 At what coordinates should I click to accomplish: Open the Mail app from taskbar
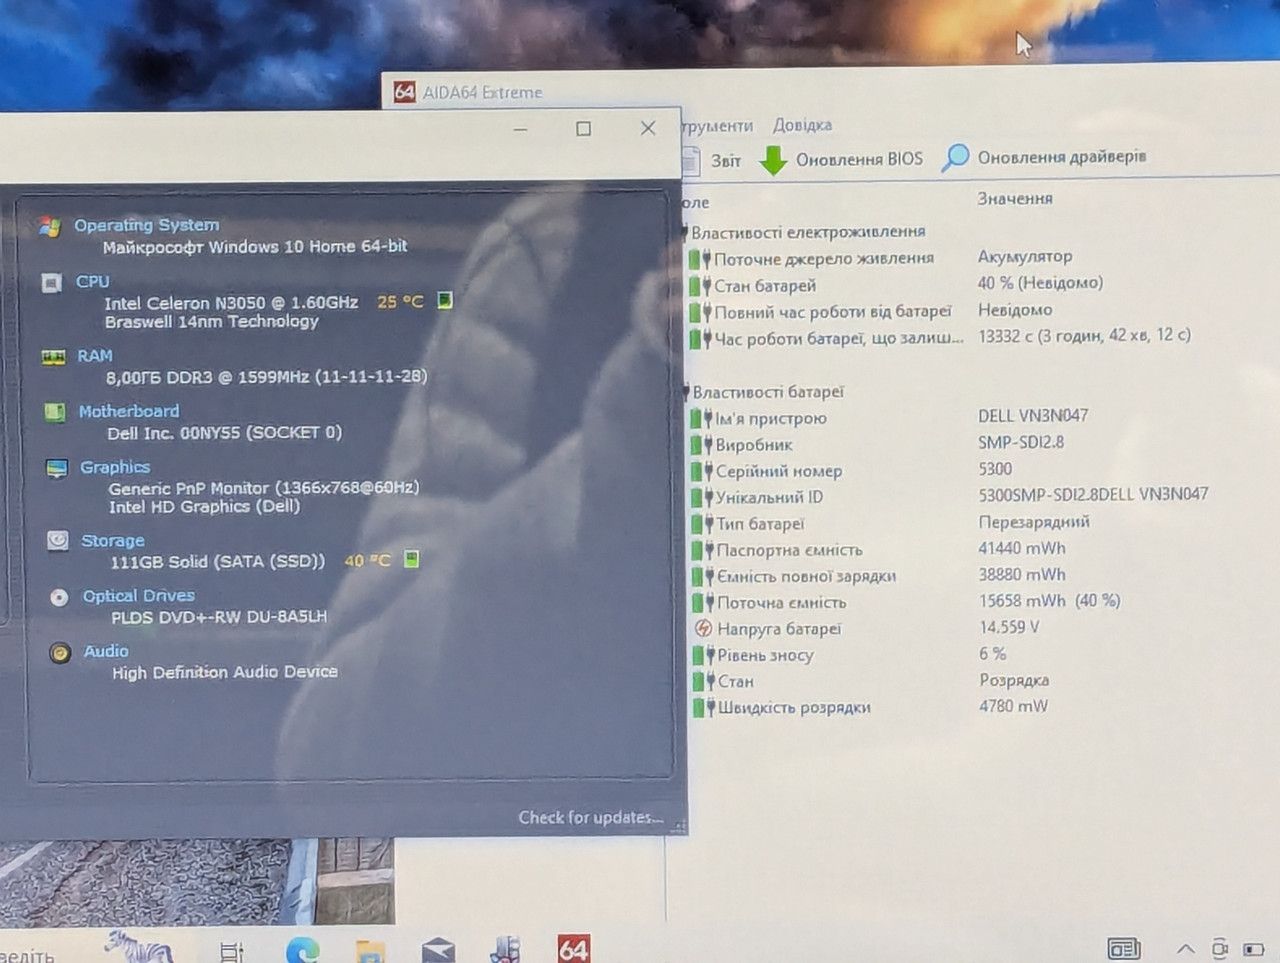click(x=438, y=951)
